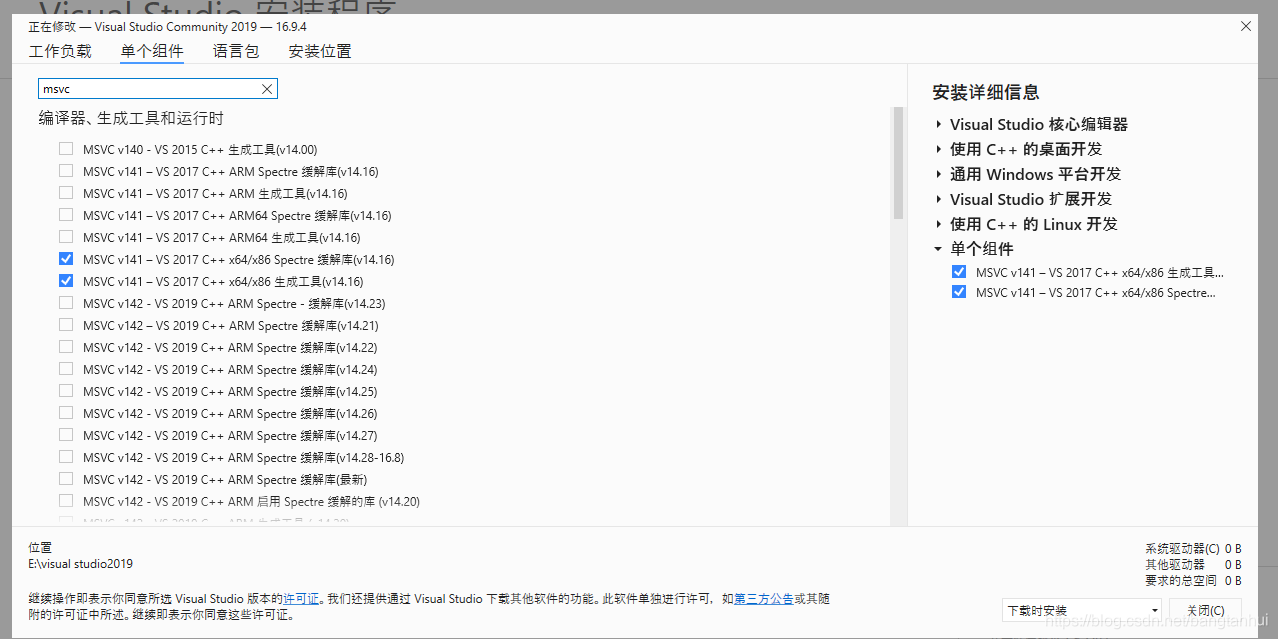Clear the msvc search box with X icon

point(267,89)
